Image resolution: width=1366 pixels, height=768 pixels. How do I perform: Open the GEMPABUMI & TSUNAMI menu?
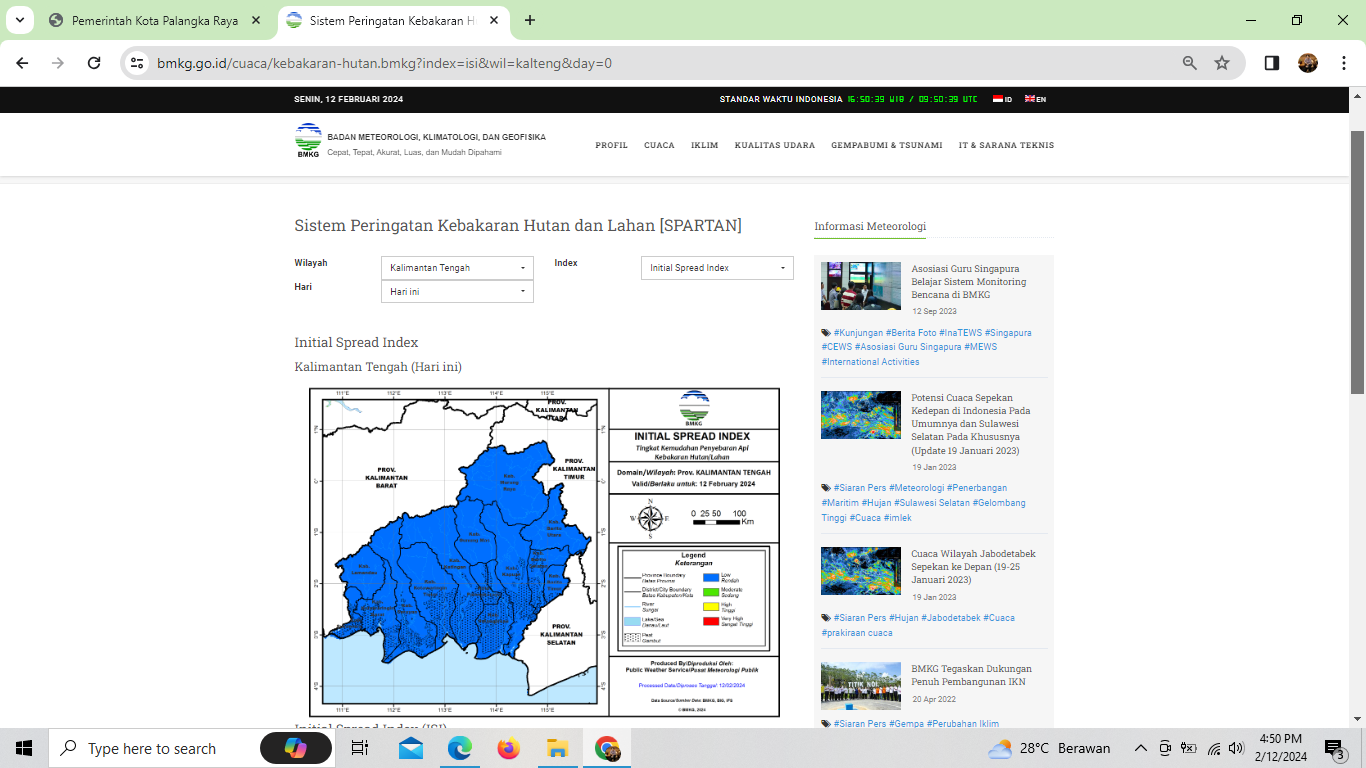pos(886,145)
